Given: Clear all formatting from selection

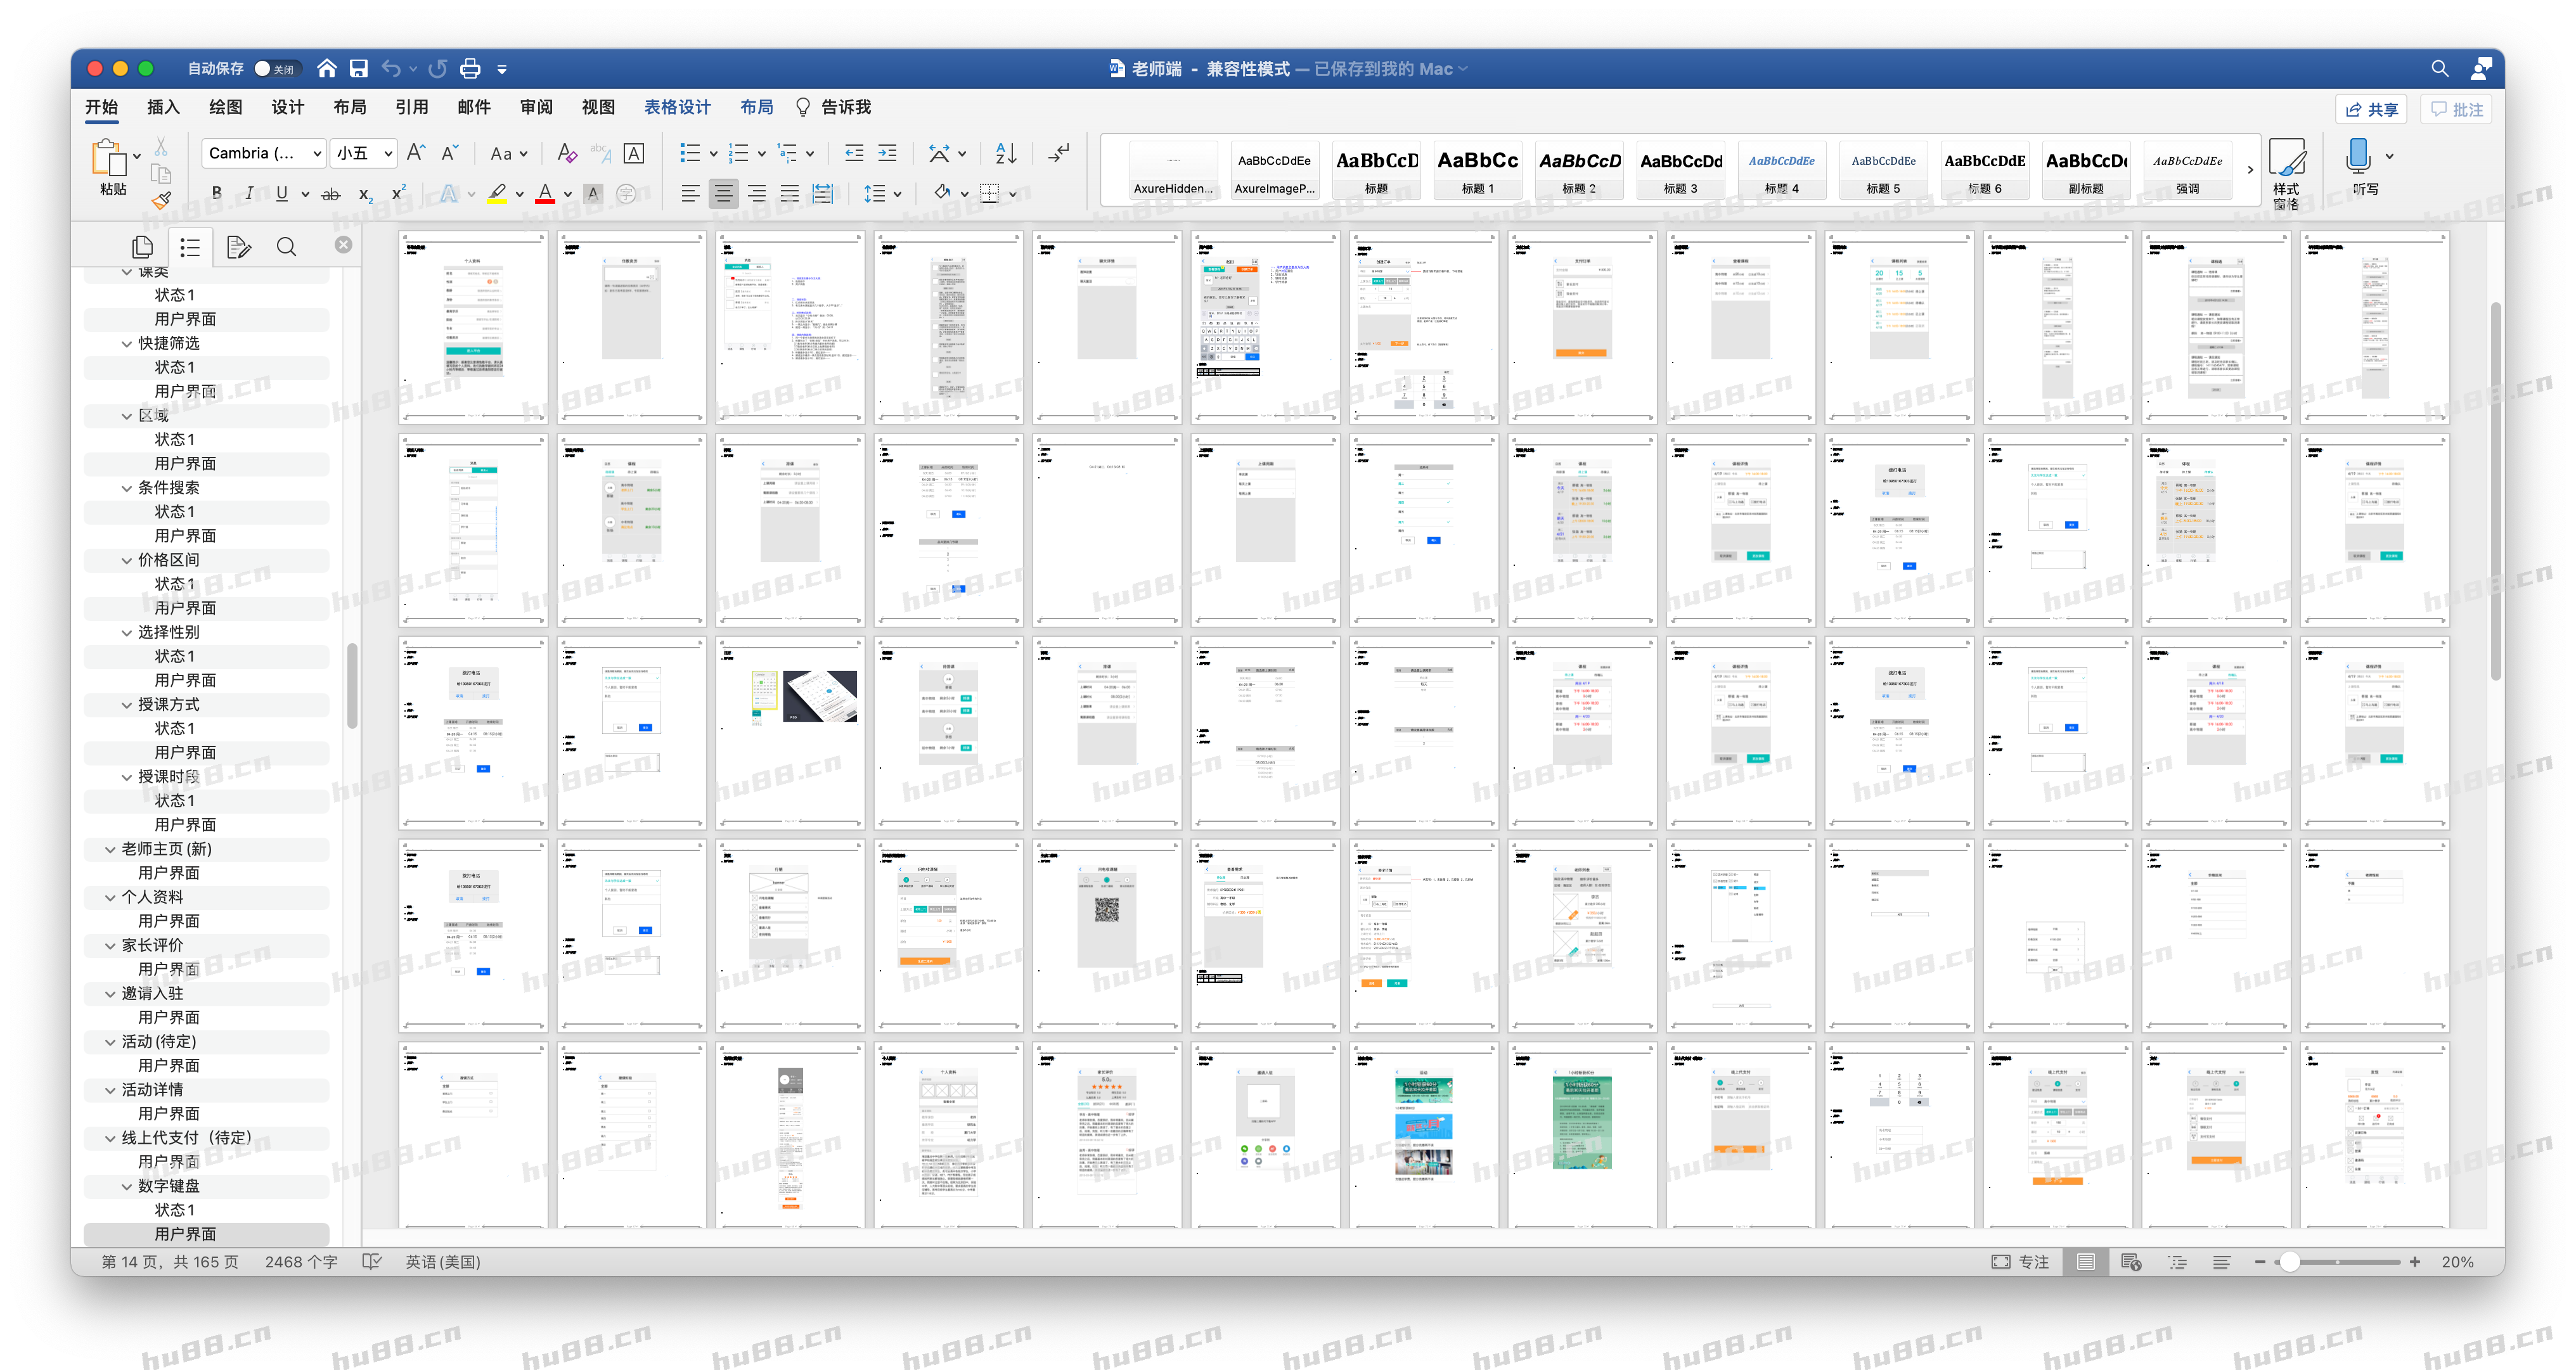Looking at the screenshot, I should point(566,152).
